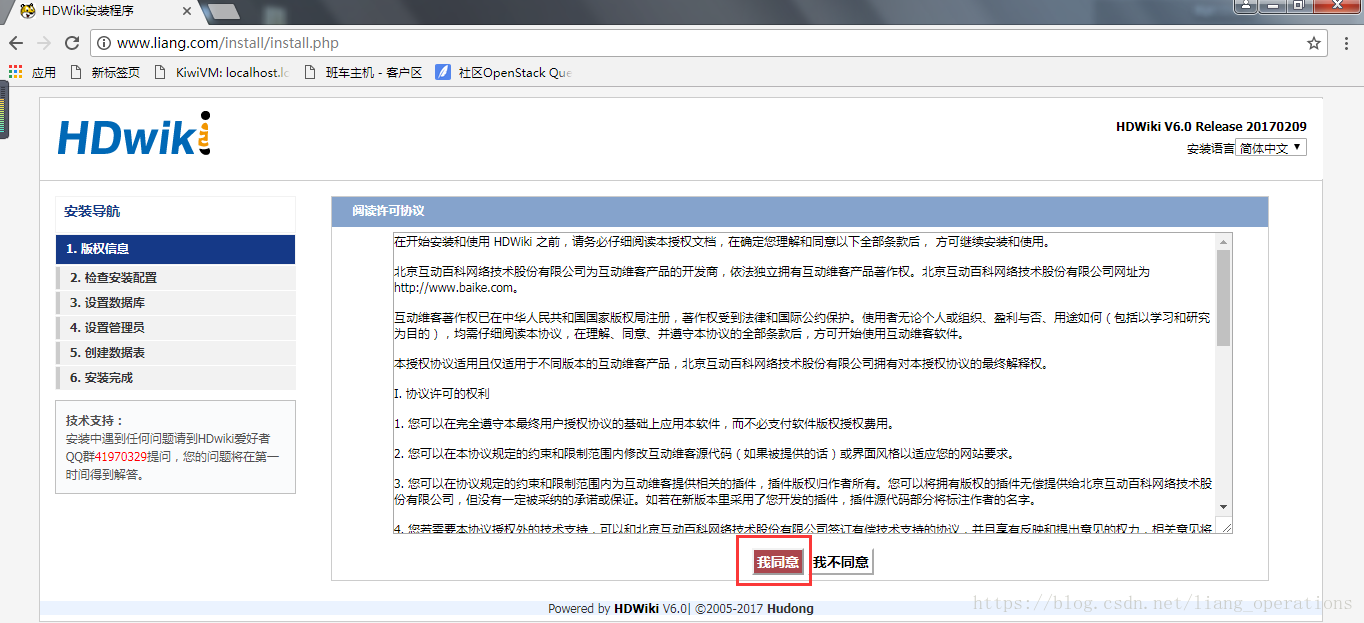Viewport: 1364px width, 623px height.
Task: Click the license scrollbar down arrow
Action: coord(1223,508)
